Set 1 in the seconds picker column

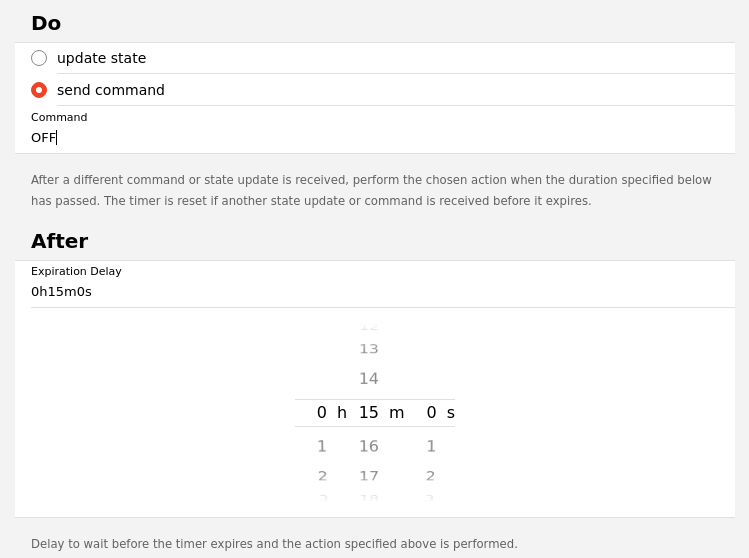pyautogui.click(x=431, y=446)
